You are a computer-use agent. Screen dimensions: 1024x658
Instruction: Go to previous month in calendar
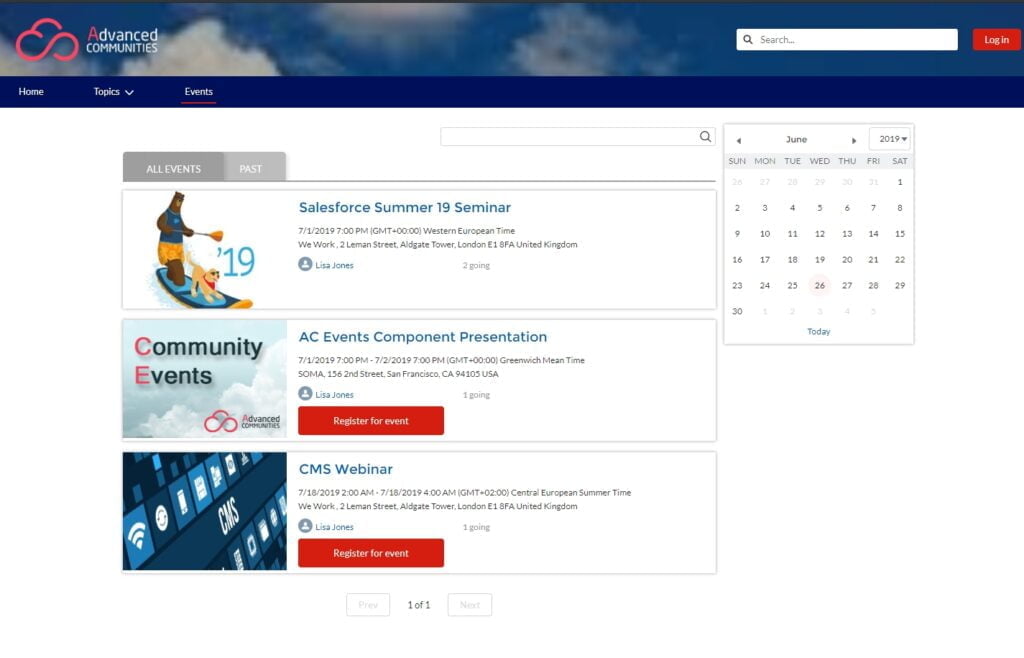739,140
